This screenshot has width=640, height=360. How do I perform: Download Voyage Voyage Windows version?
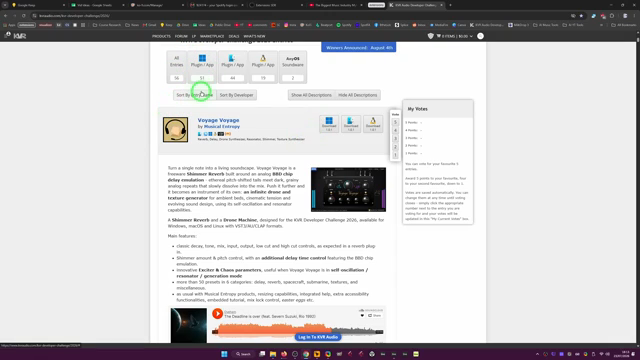pyautogui.click(x=329, y=124)
